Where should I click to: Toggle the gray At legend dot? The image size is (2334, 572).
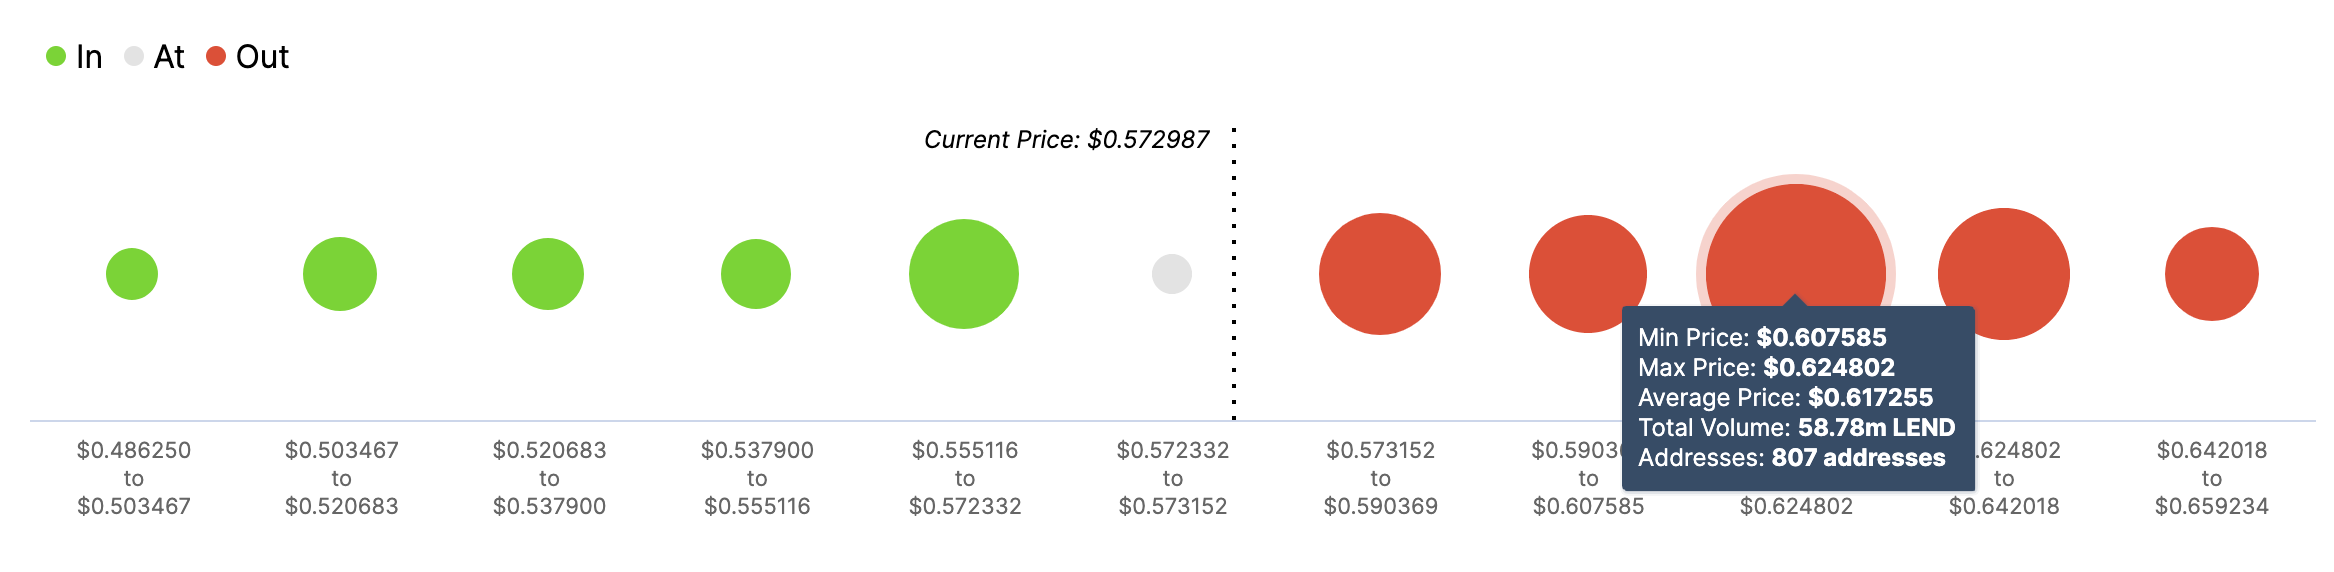click(134, 56)
